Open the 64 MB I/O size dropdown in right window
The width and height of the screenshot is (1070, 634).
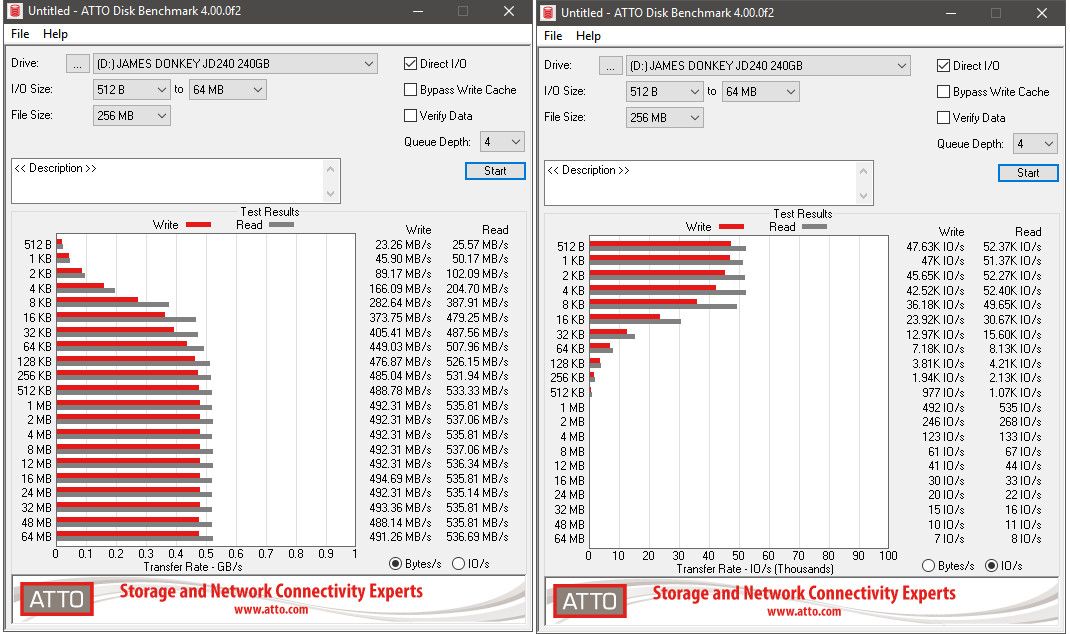click(761, 91)
